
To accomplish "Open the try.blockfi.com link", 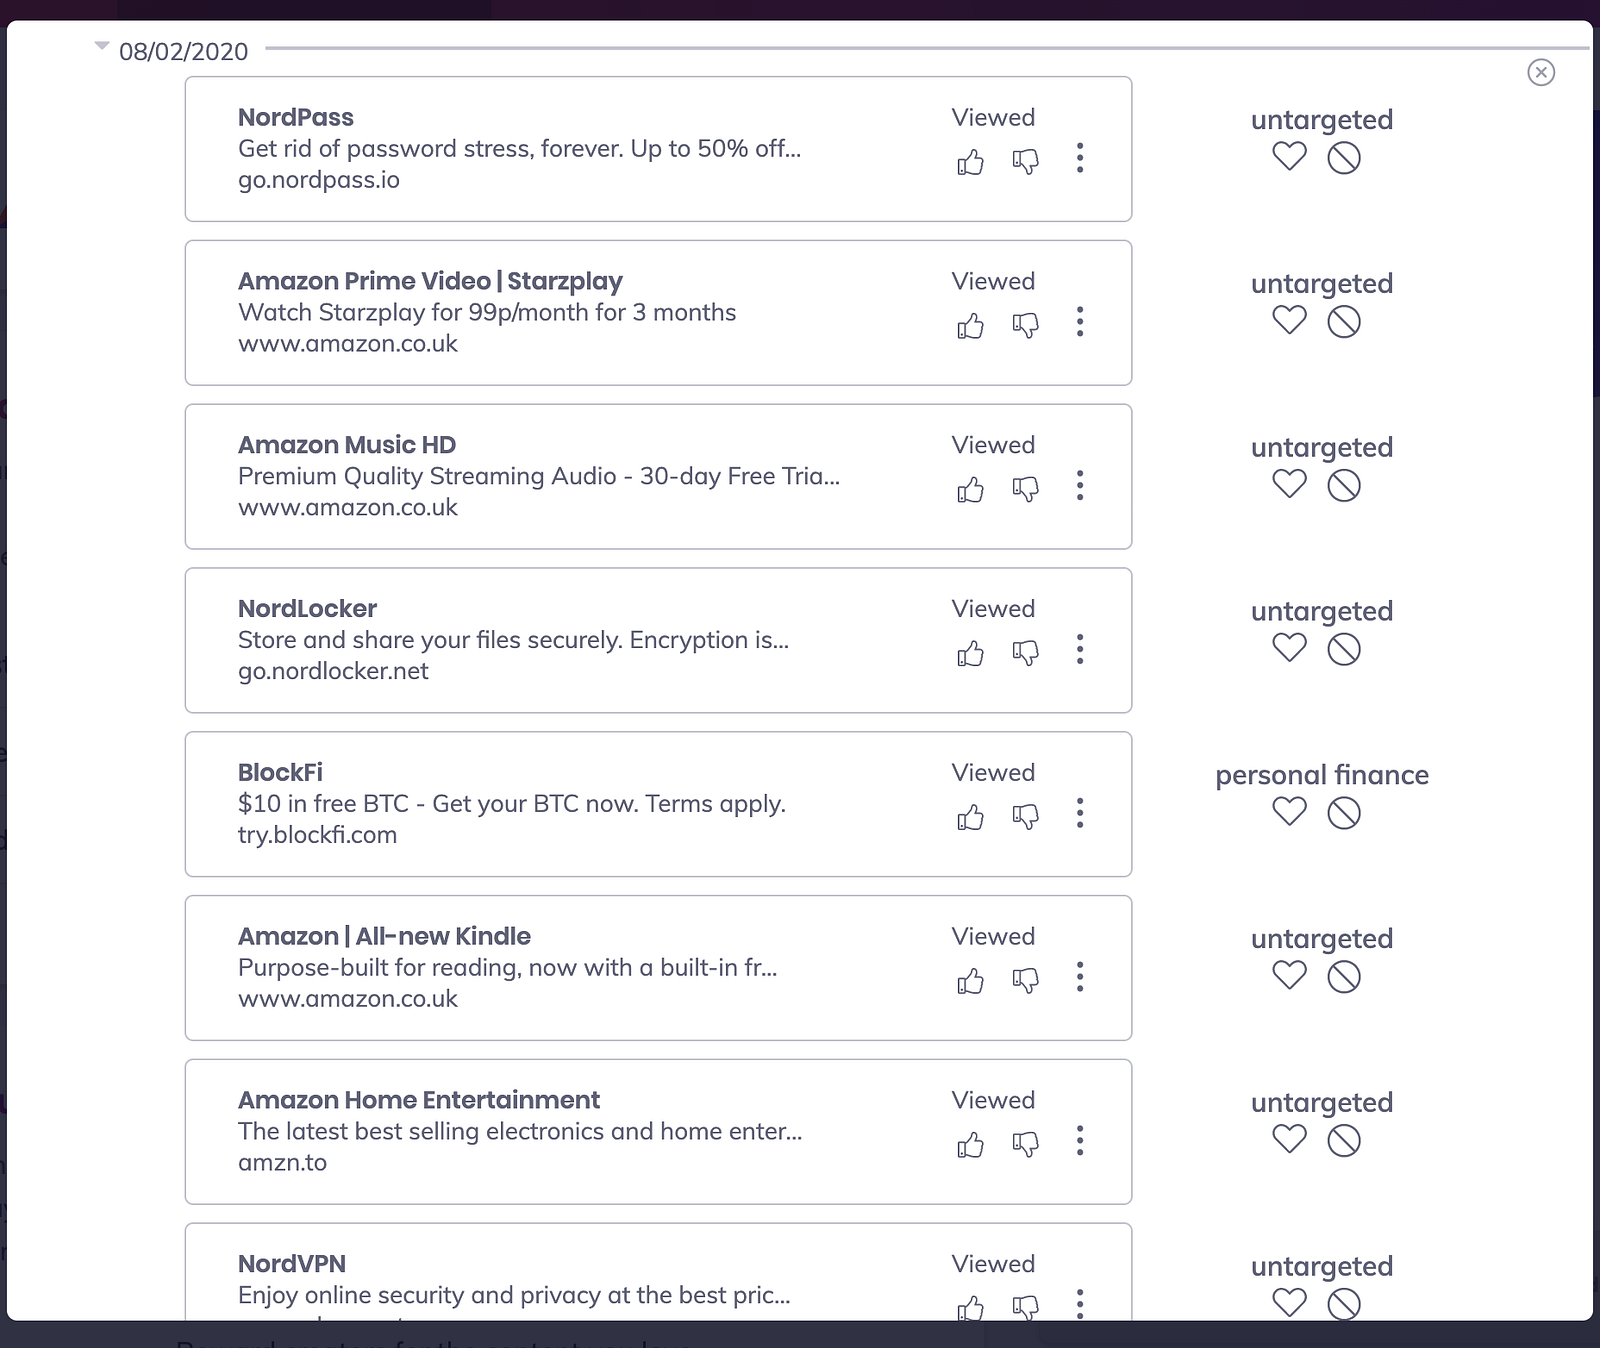I will [x=317, y=835].
